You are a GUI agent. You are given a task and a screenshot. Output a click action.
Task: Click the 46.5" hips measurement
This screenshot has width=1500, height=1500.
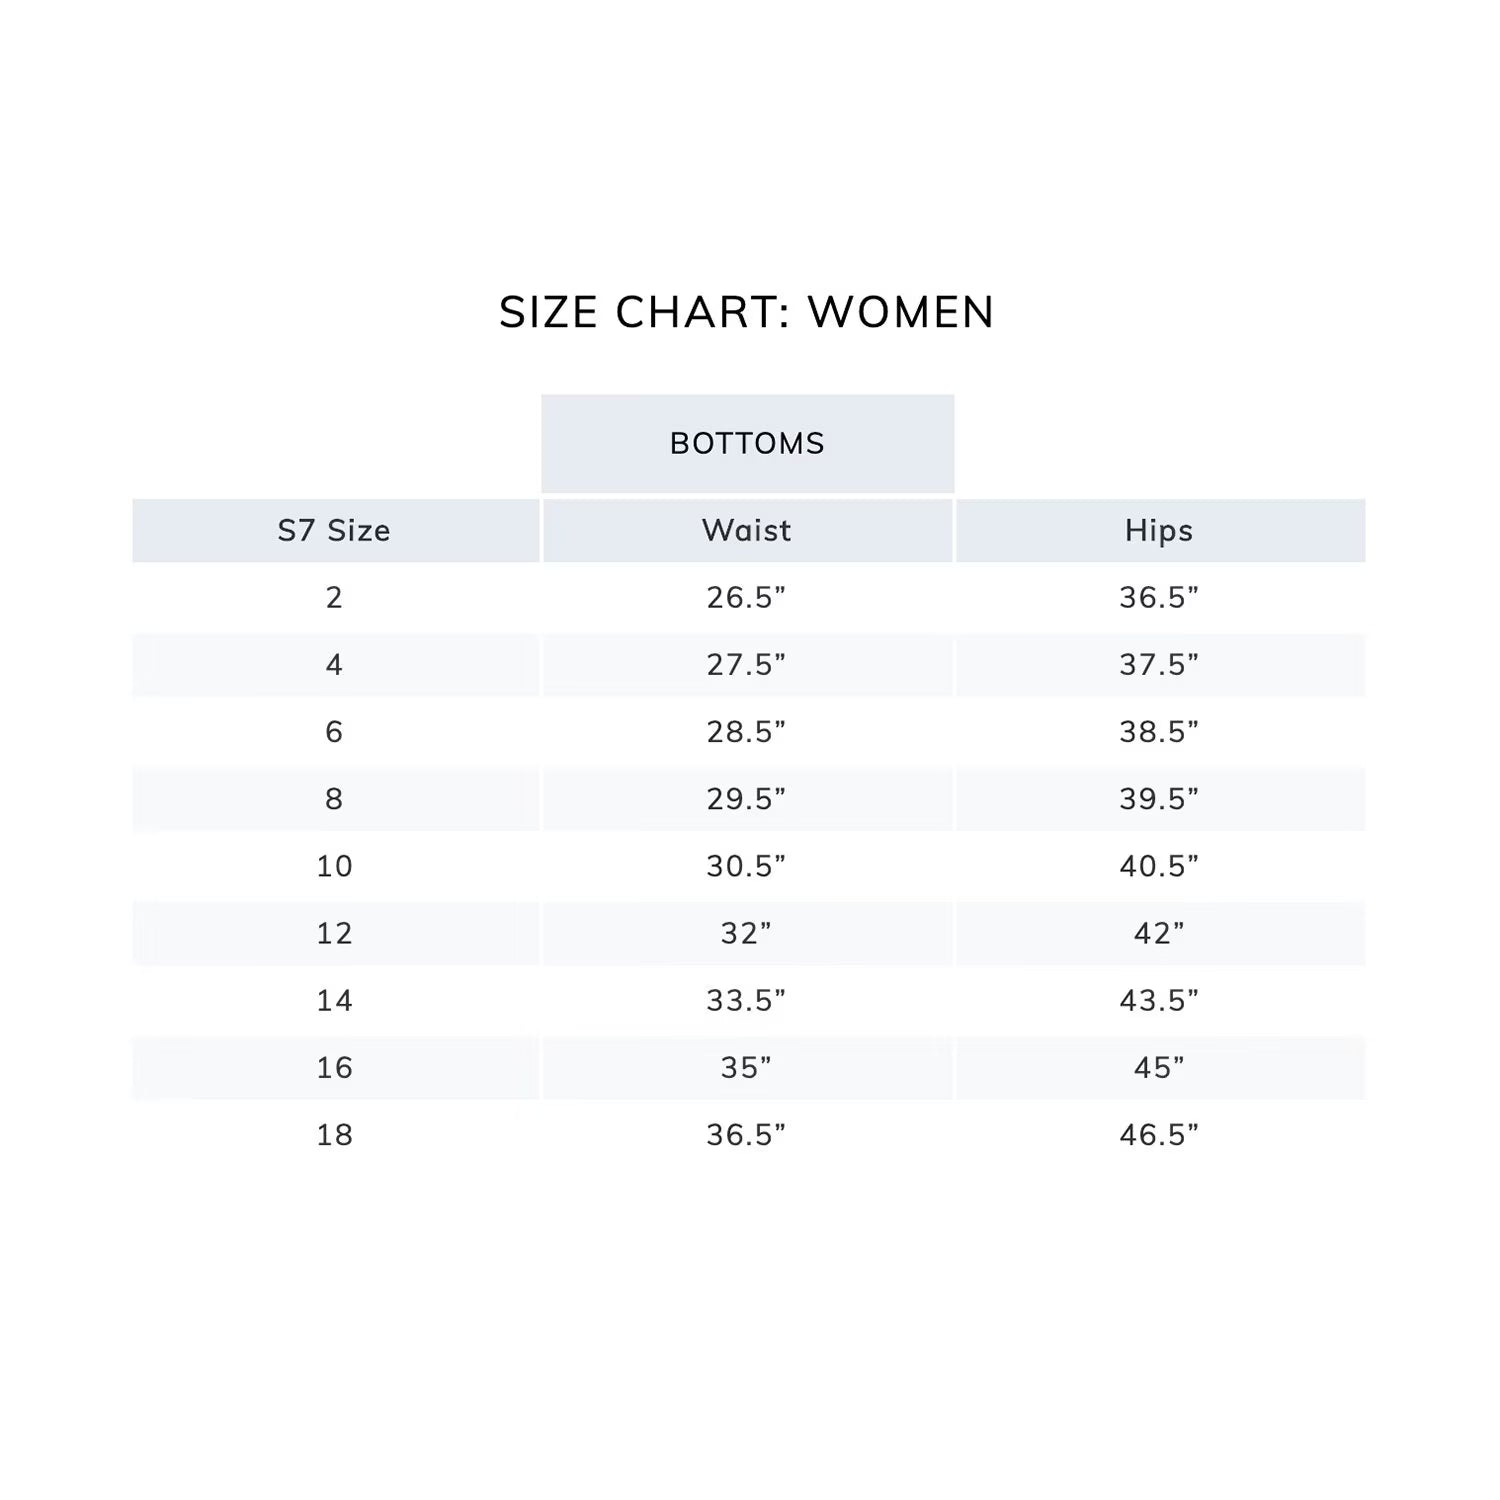pos(1159,1134)
